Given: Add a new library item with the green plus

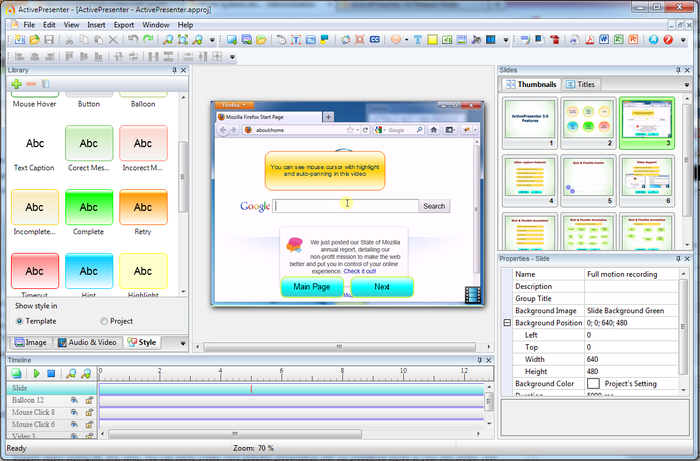Looking at the screenshot, I should tap(16, 85).
